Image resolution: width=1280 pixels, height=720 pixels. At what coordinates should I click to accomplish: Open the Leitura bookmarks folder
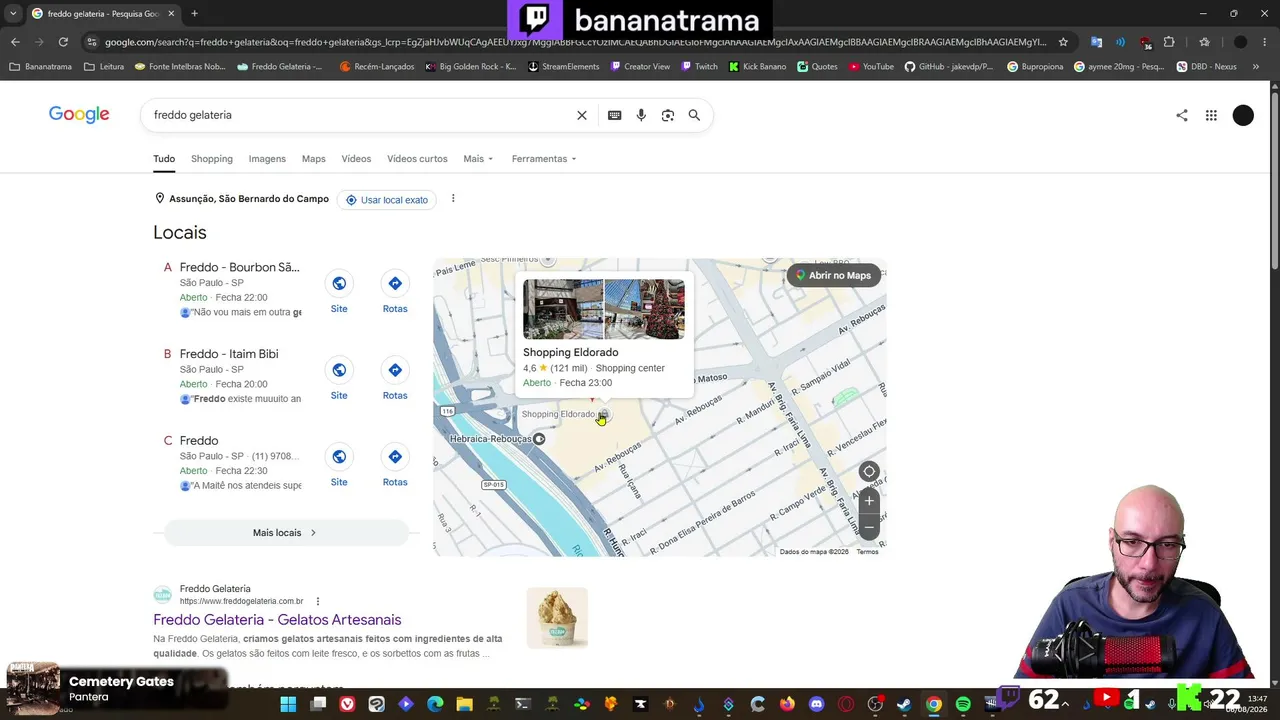click(x=104, y=67)
